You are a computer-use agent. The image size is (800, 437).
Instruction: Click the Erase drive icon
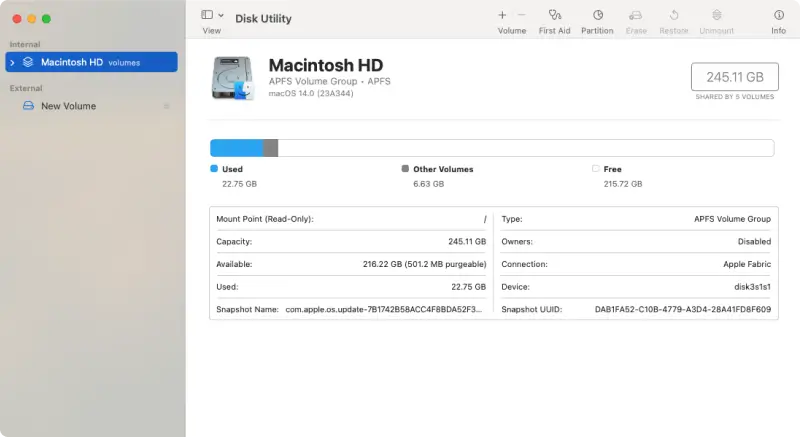[x=636, y=15]
